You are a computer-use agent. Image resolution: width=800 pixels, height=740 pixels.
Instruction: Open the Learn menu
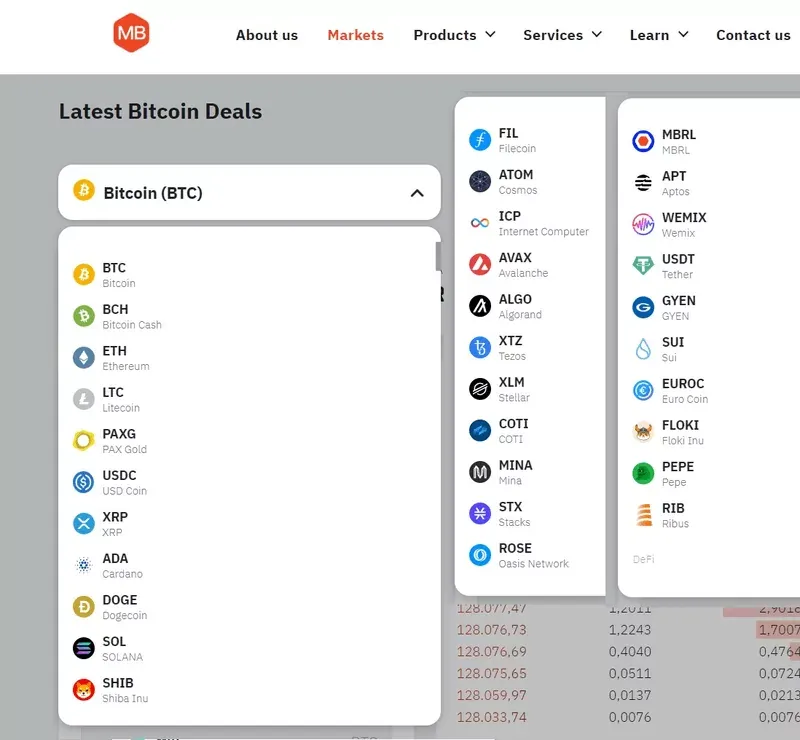click(x=649, y=35)
